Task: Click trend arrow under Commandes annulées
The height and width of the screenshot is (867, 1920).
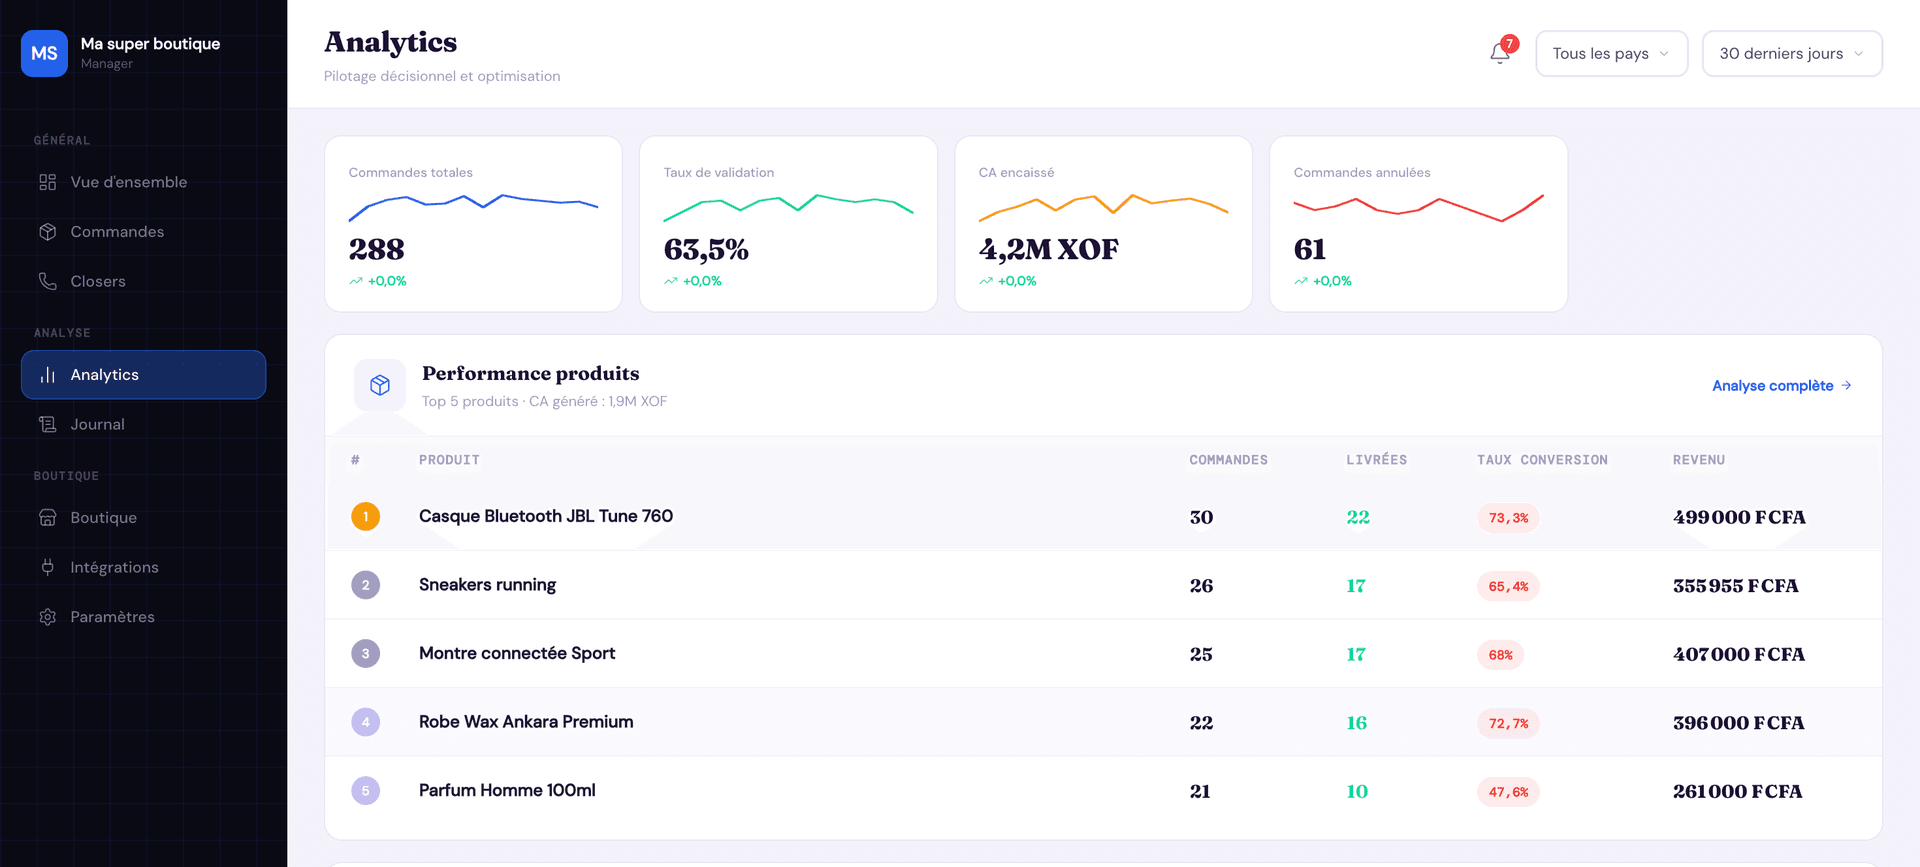Action: click(1301, 281)
